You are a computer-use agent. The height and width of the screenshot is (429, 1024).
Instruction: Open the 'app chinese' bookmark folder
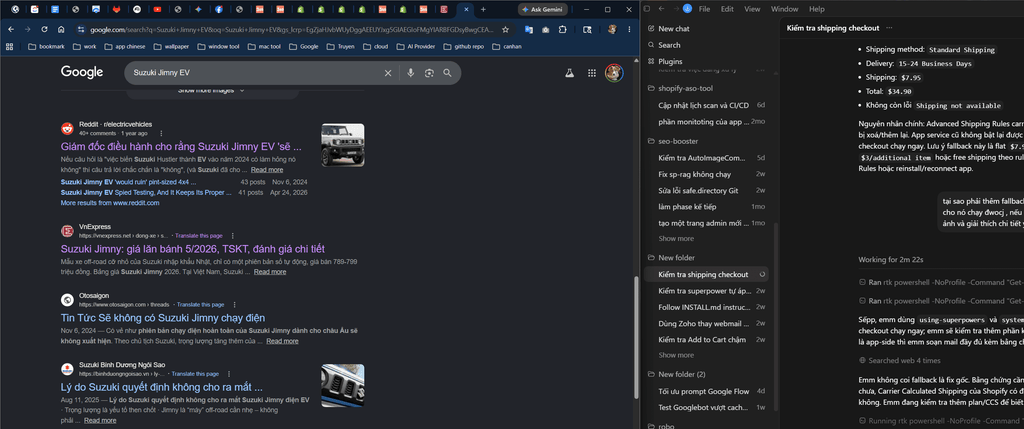[x=125, y=46]
